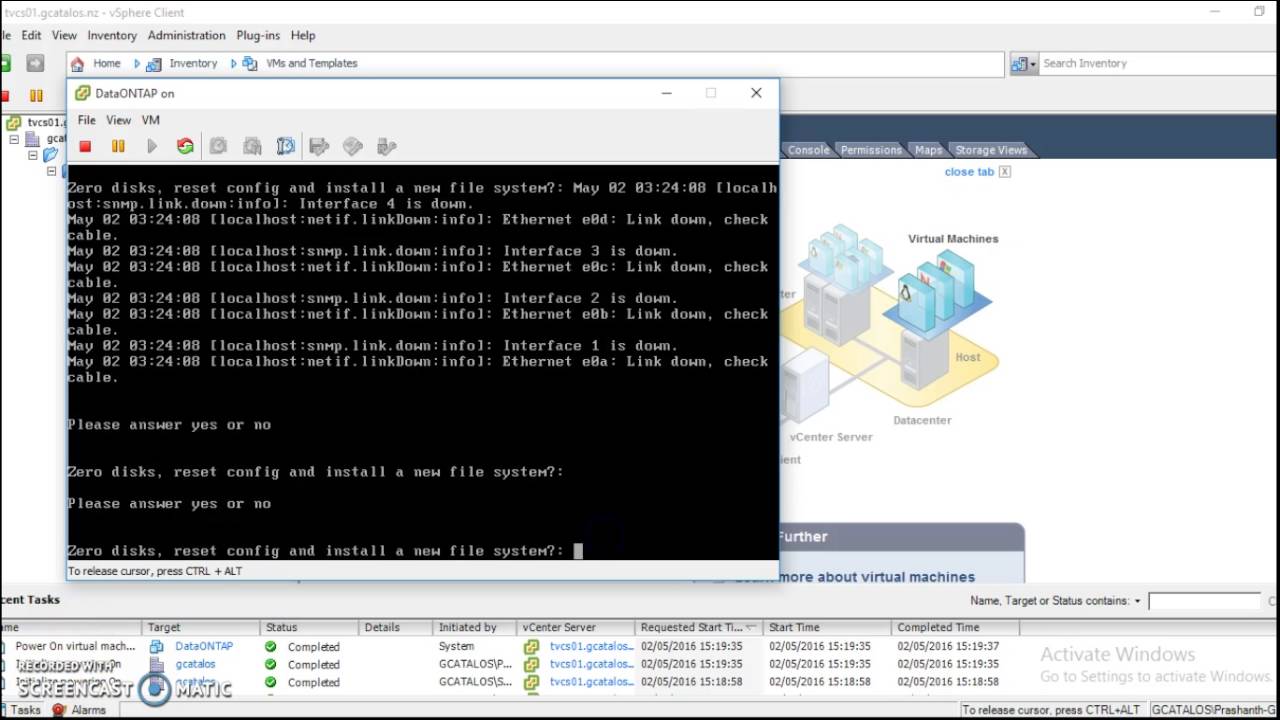Select the 'Power On virtual mach...' task row
The width and height of the screenshot is (1280, 720).
(510, 647)
